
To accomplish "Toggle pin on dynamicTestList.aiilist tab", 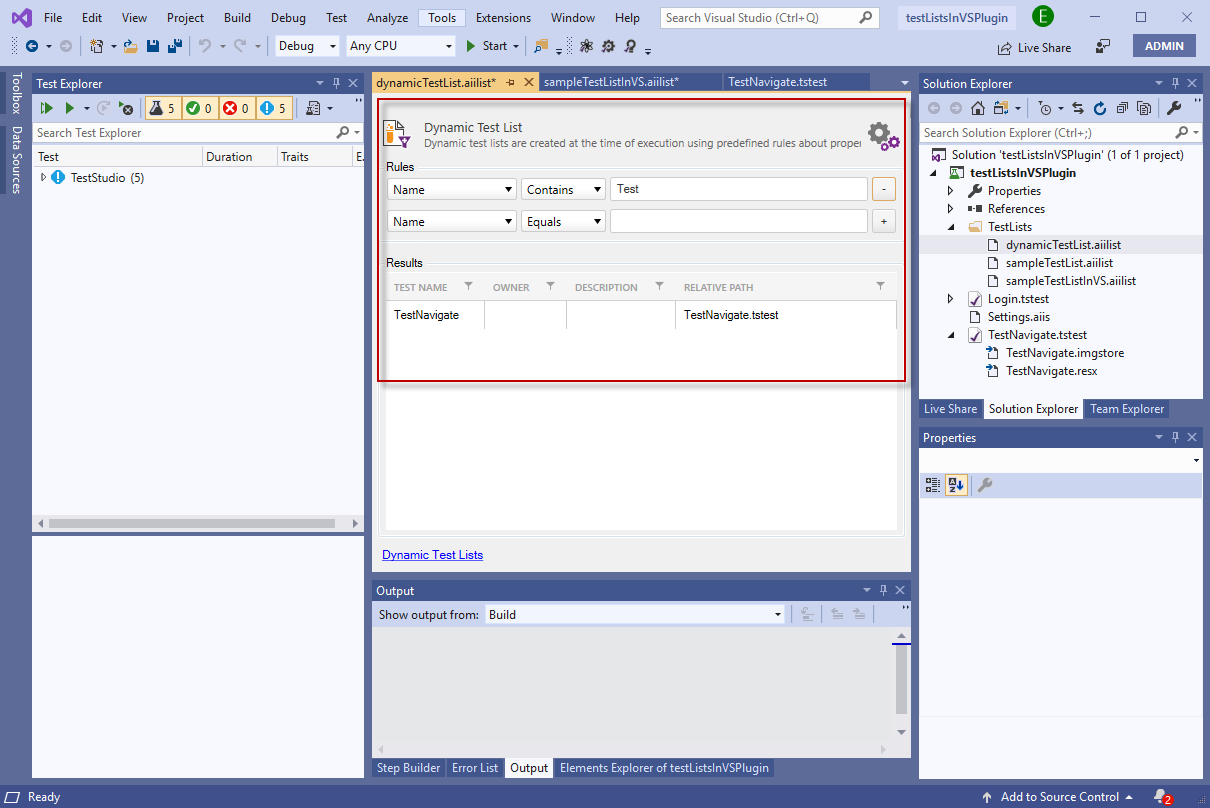I will tap(510, 82).
